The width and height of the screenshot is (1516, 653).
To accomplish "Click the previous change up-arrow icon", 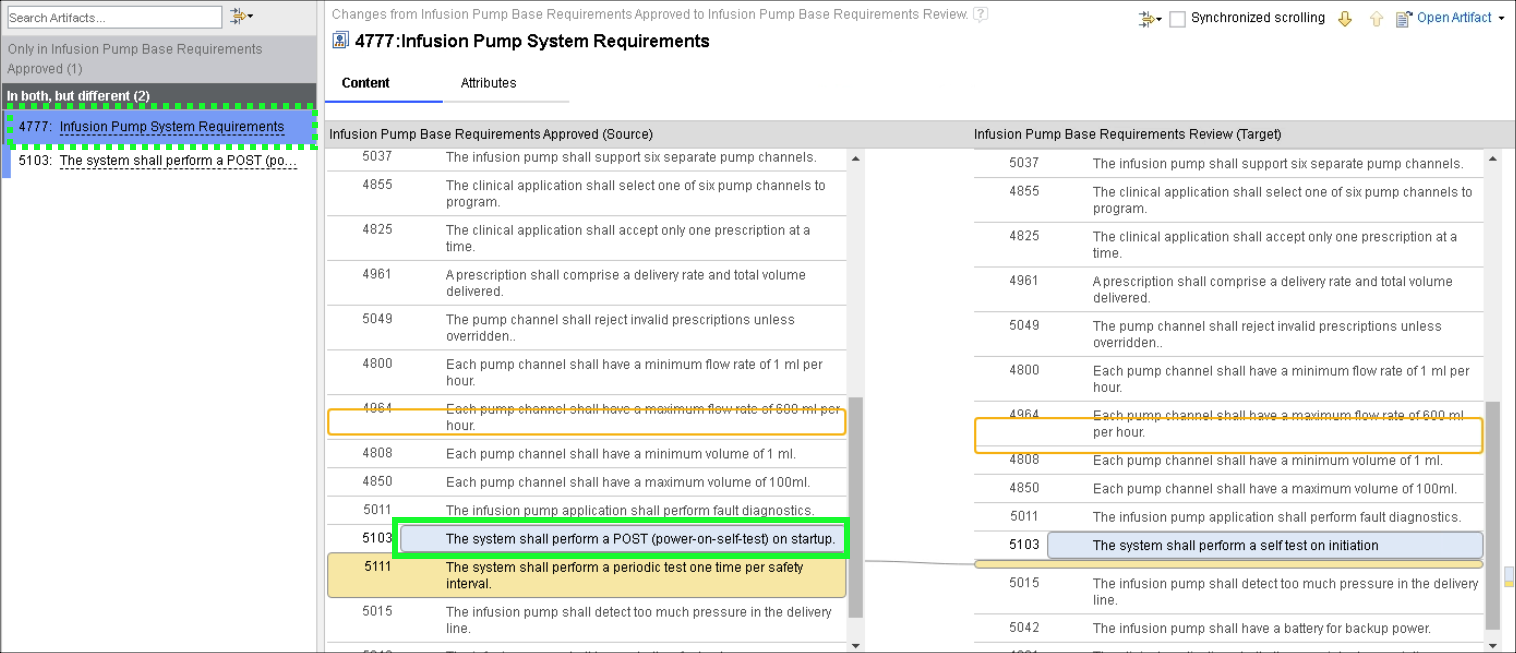I will (x=1376, y=18).
